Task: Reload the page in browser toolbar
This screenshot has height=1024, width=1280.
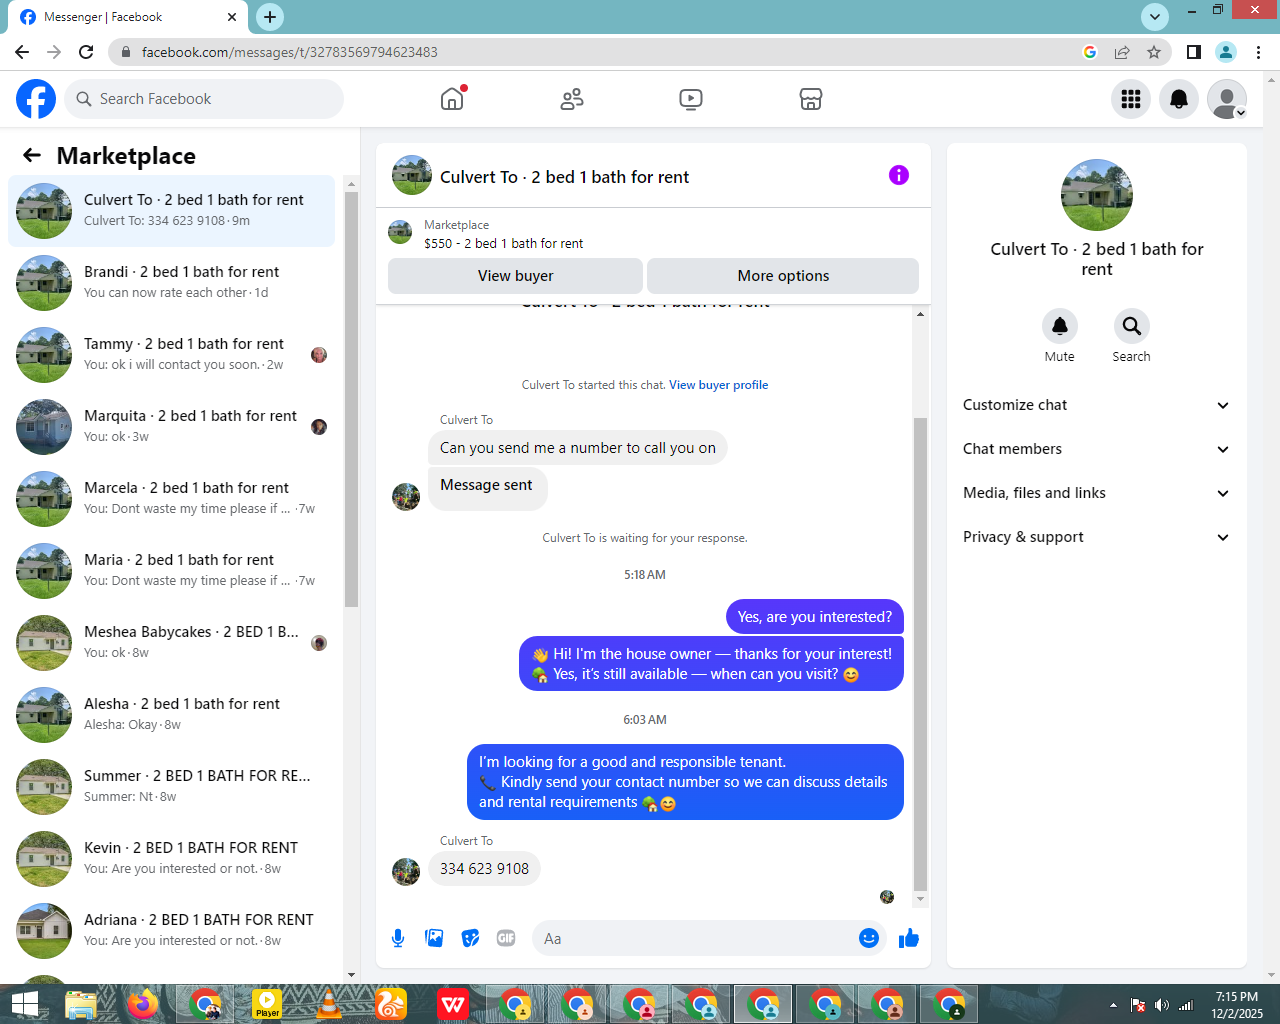Action: (x=86, y=52)
